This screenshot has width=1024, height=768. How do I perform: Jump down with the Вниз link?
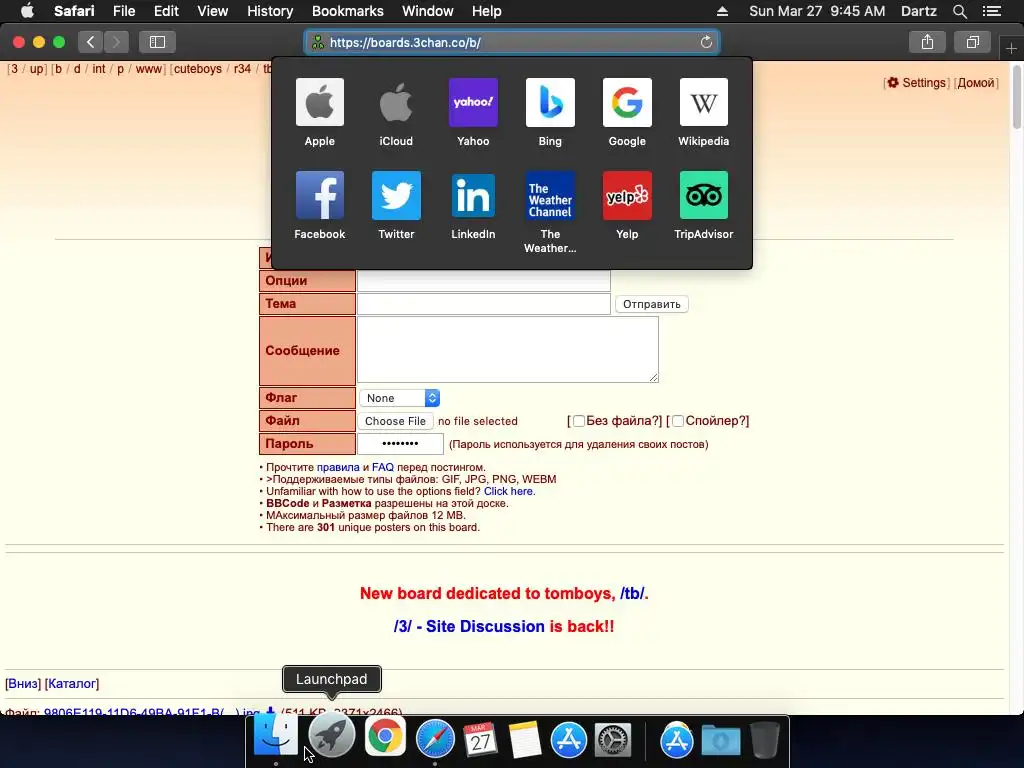click(23, 684)
